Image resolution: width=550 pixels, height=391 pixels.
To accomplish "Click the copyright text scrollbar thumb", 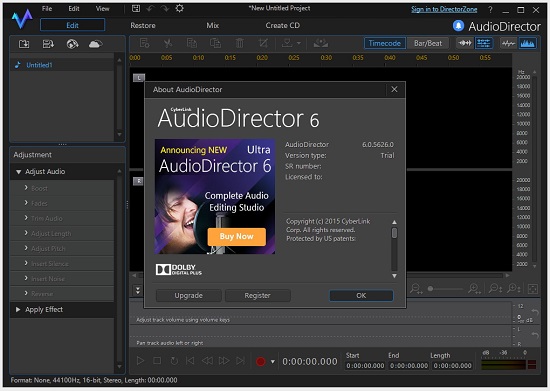I will pos(395,233).
